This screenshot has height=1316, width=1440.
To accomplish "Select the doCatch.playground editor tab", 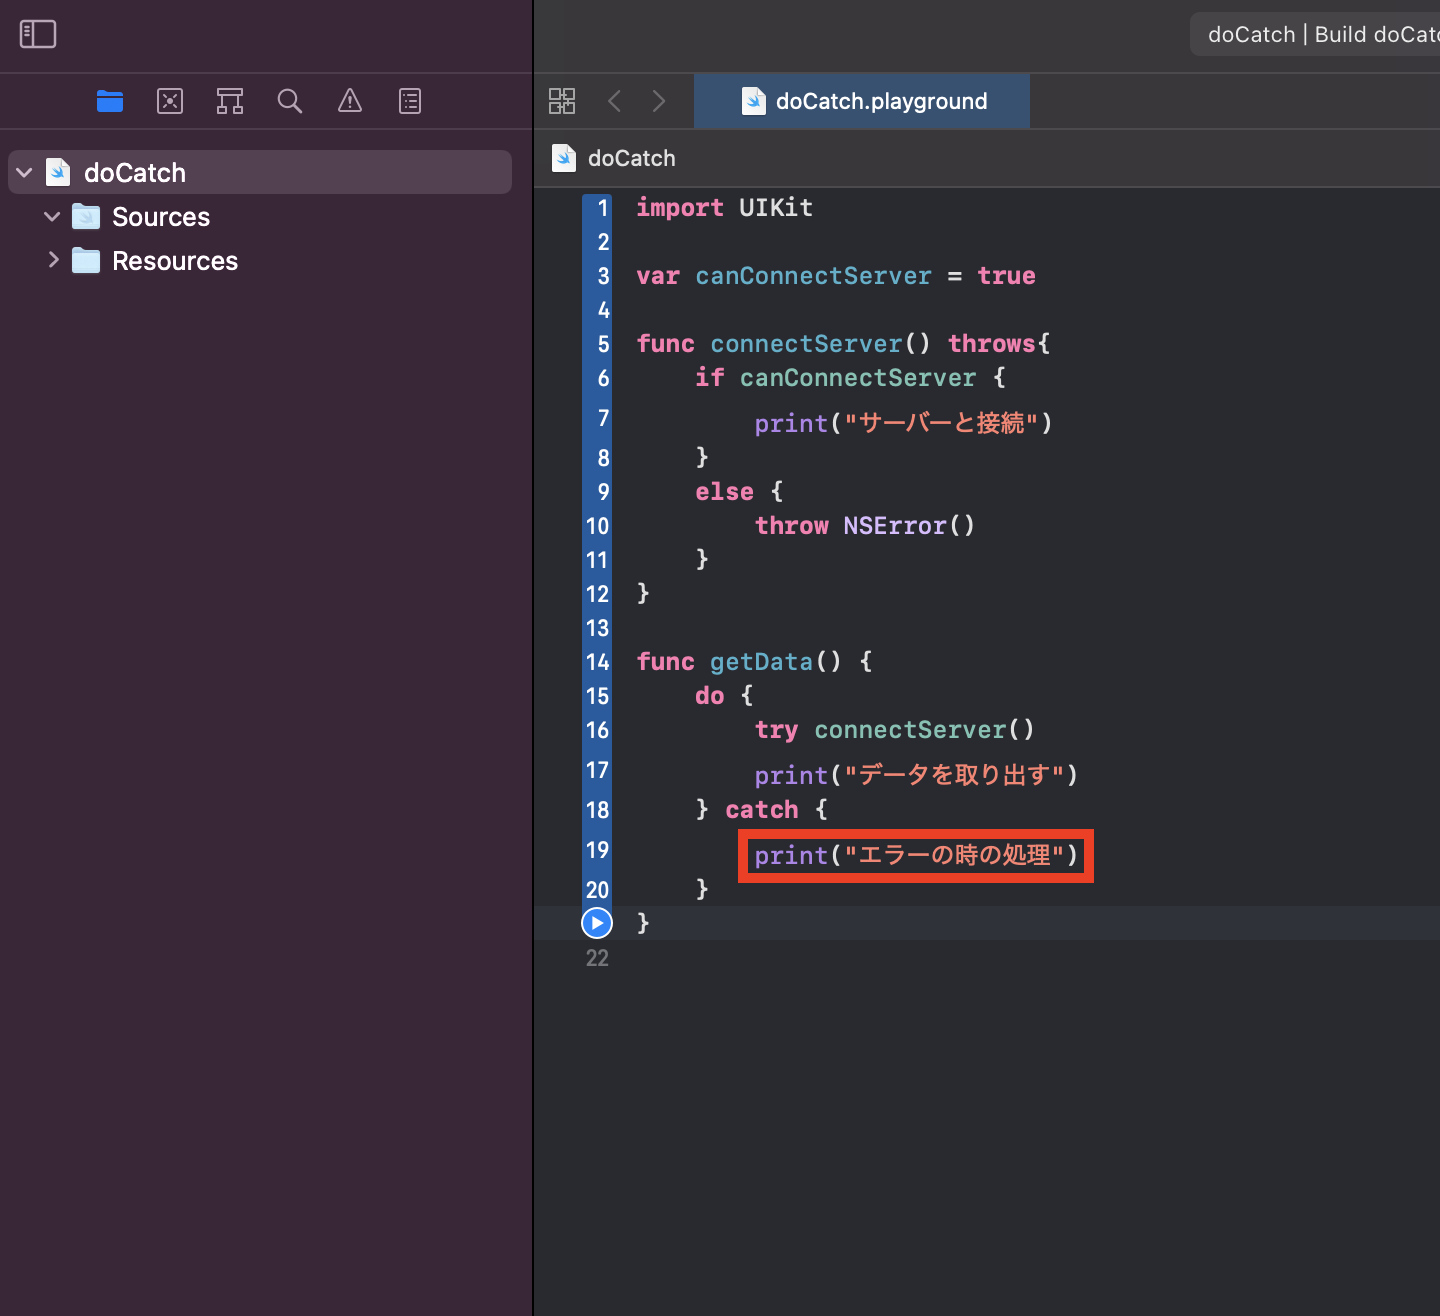I will pos(862,101).
